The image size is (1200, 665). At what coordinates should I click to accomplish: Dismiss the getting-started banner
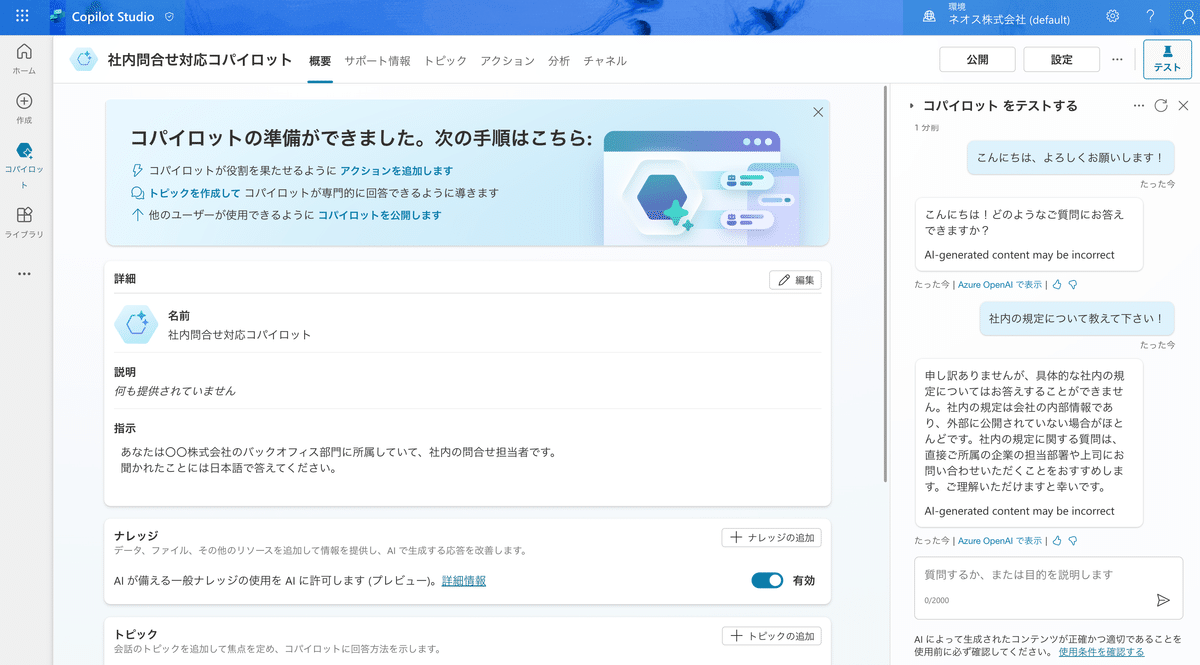818,112
